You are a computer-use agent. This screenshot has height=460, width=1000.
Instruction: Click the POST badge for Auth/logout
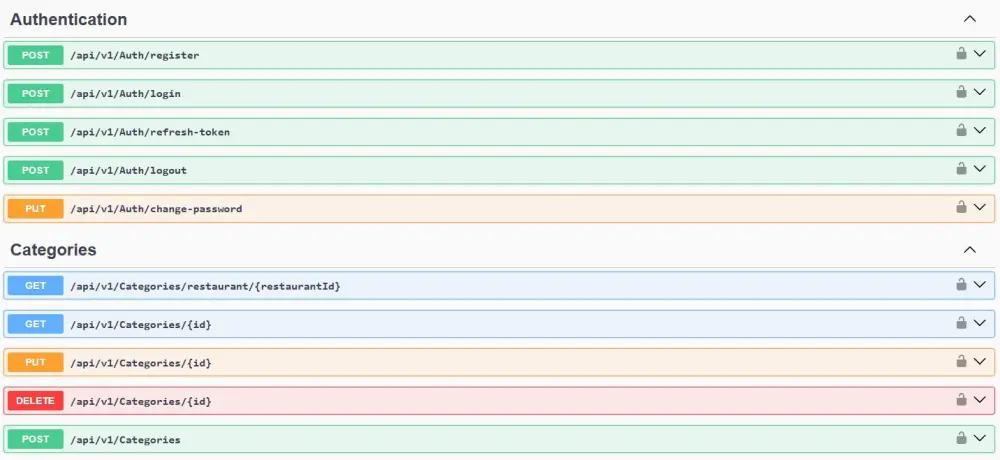[36, 170]
